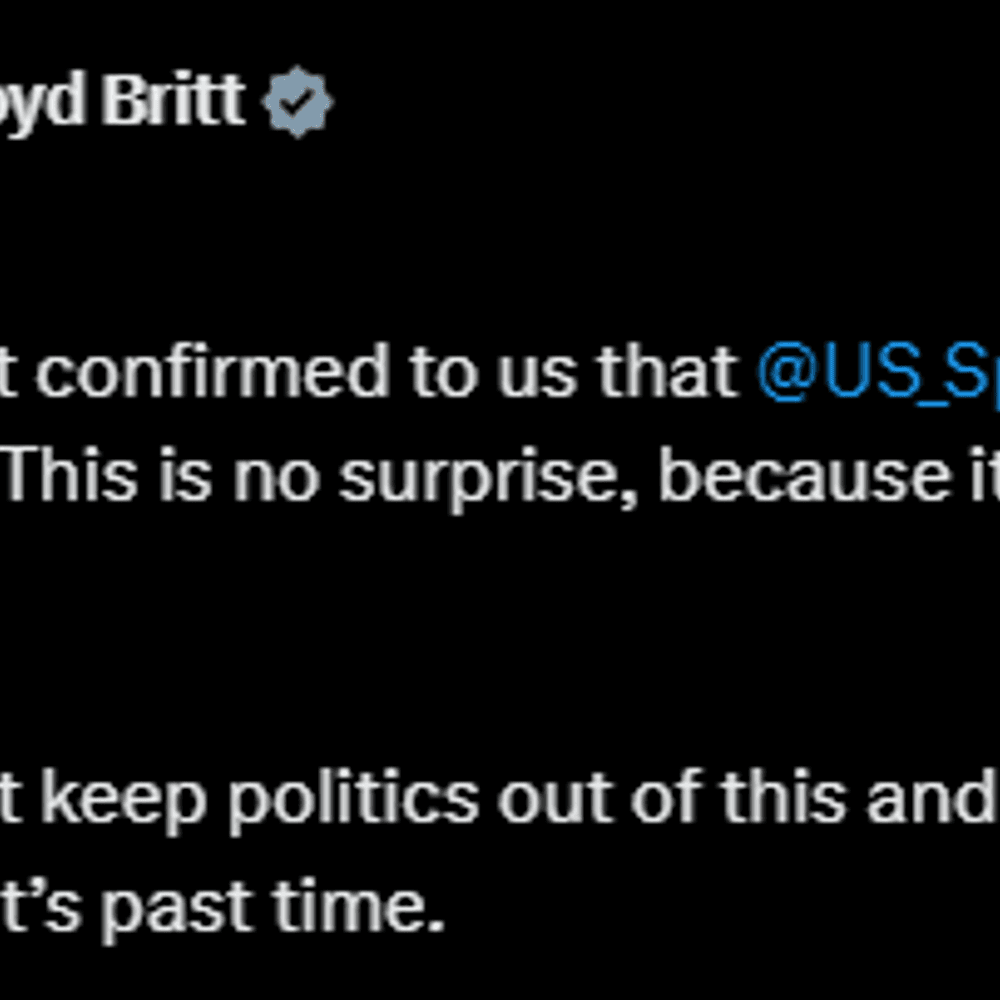This screenshot has height=1000, width=1000.
Task: Click the word "politics" in the tweet
Action: click(354, 800)
